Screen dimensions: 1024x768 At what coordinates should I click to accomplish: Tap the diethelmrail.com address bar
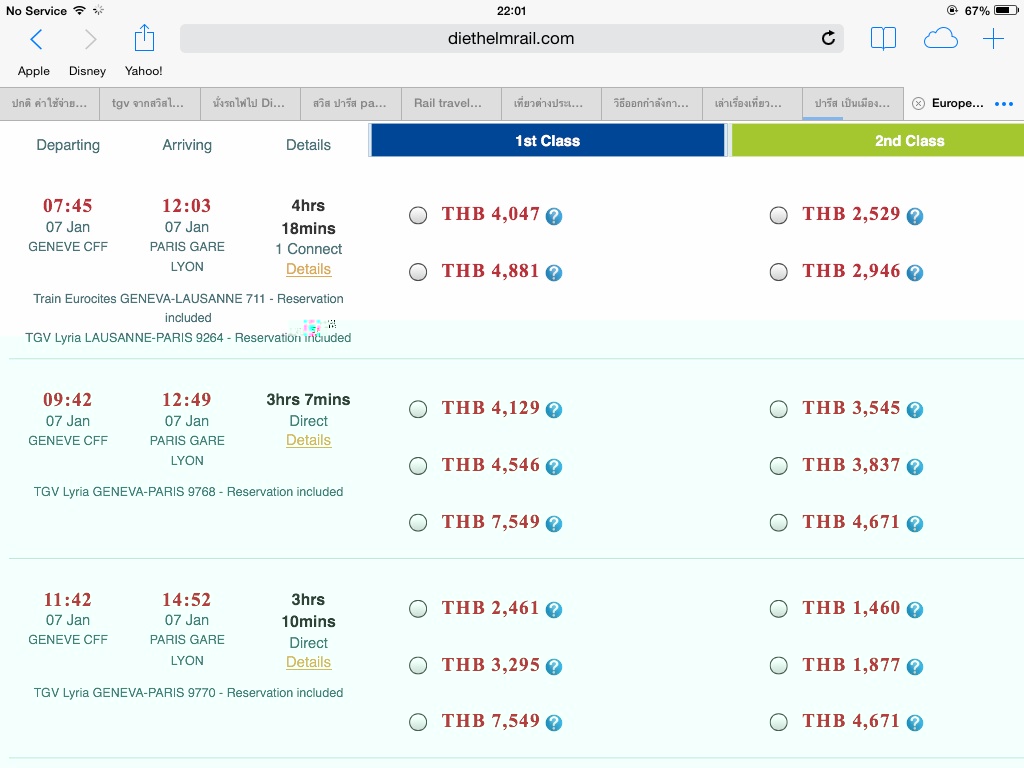point(511,39)
